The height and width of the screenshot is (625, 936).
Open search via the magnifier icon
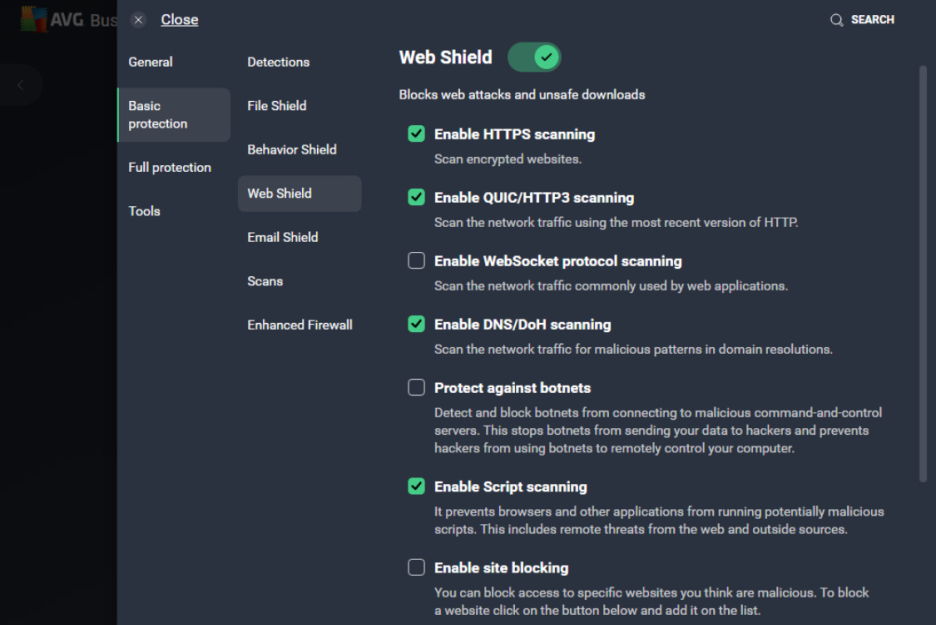point(836,19)
